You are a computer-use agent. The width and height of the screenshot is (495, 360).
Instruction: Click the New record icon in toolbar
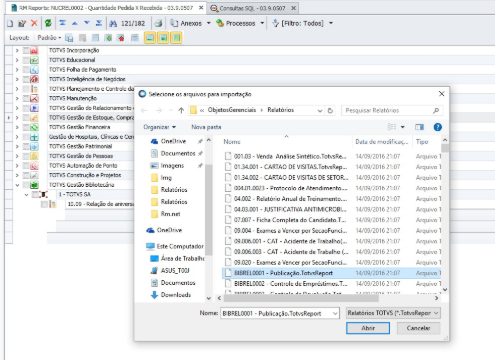click(x=10, y=23)
